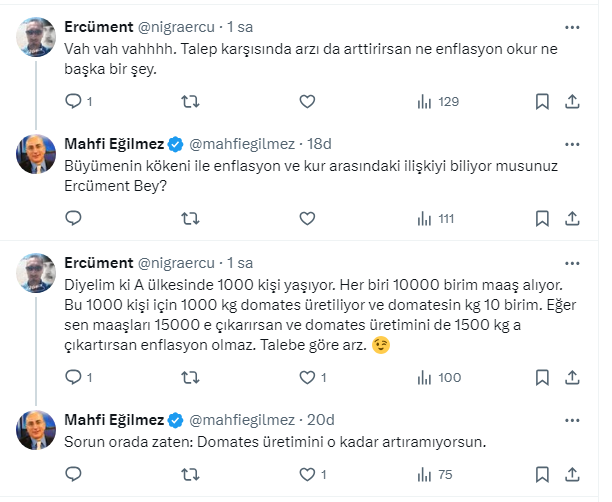Like Ercüment's 'Vah vah vahhhh' tweet

[x=307, y=101]
